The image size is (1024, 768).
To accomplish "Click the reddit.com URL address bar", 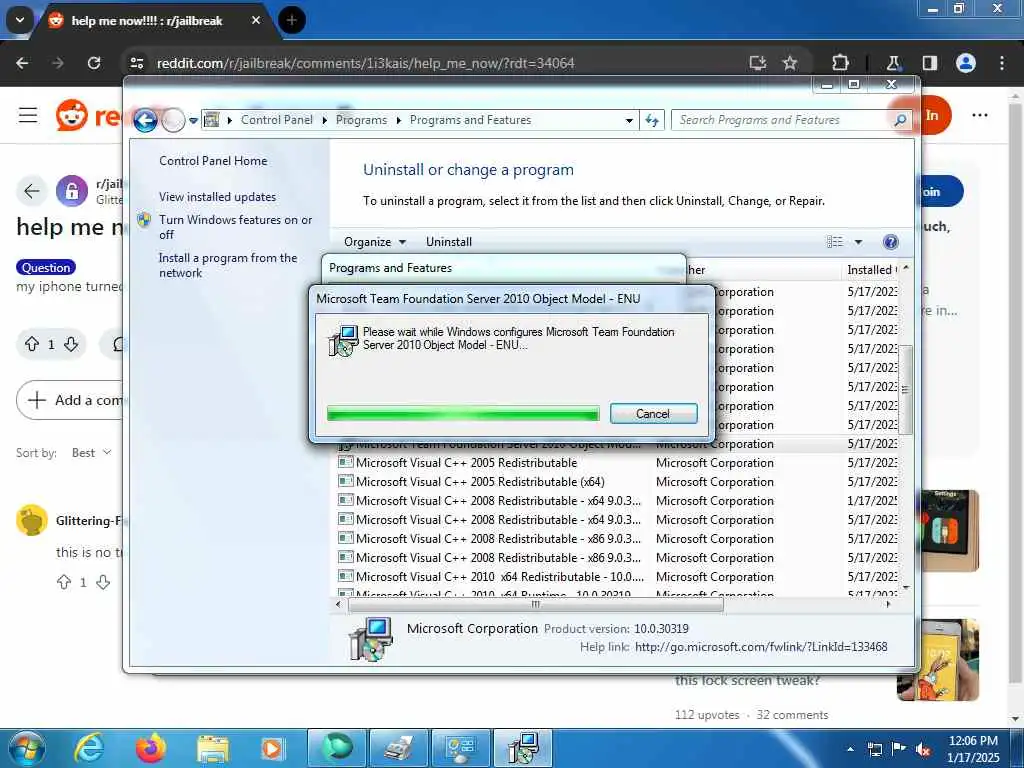I will coord(366,63).
